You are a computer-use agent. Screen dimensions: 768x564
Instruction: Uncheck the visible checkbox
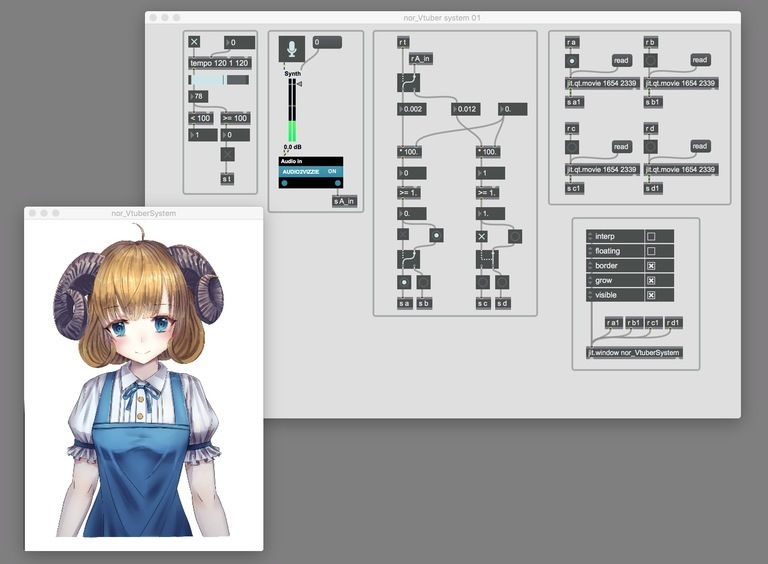[651, 295]
